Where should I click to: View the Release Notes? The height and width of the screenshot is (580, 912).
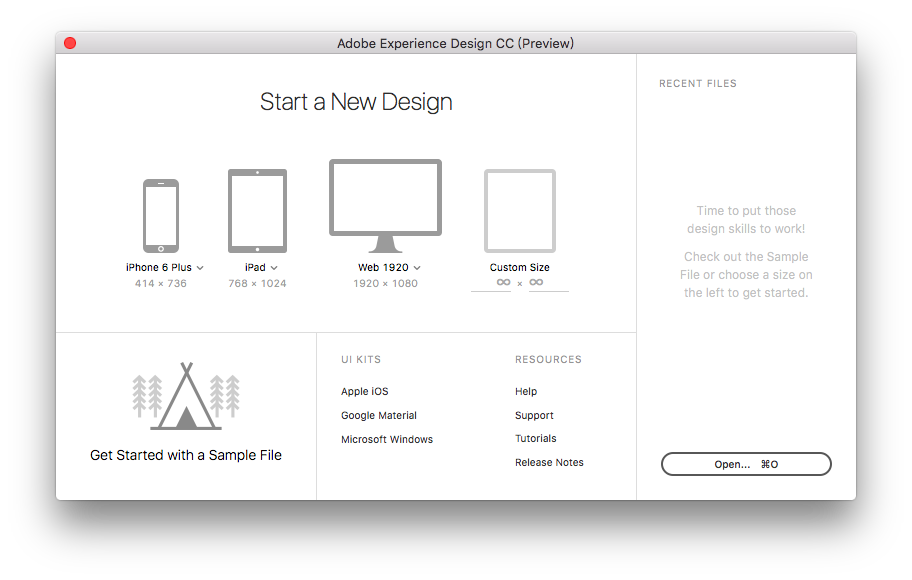click(549, 462)
